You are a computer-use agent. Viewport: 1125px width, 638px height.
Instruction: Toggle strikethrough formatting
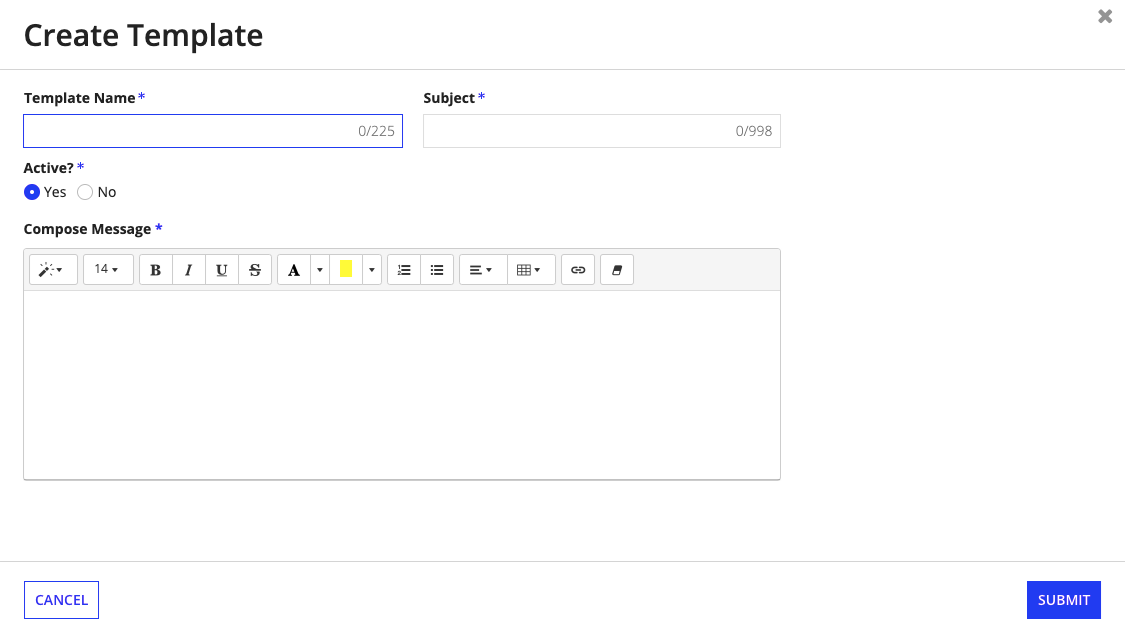(255, 270)
